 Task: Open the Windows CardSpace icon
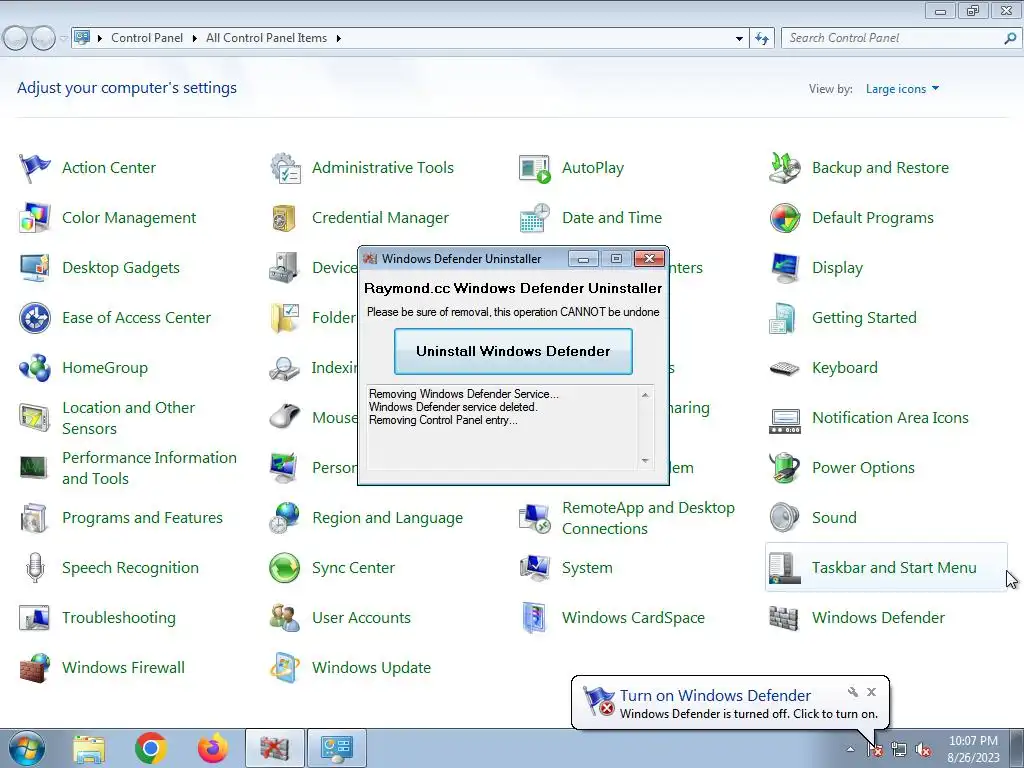tap(534, 618)
